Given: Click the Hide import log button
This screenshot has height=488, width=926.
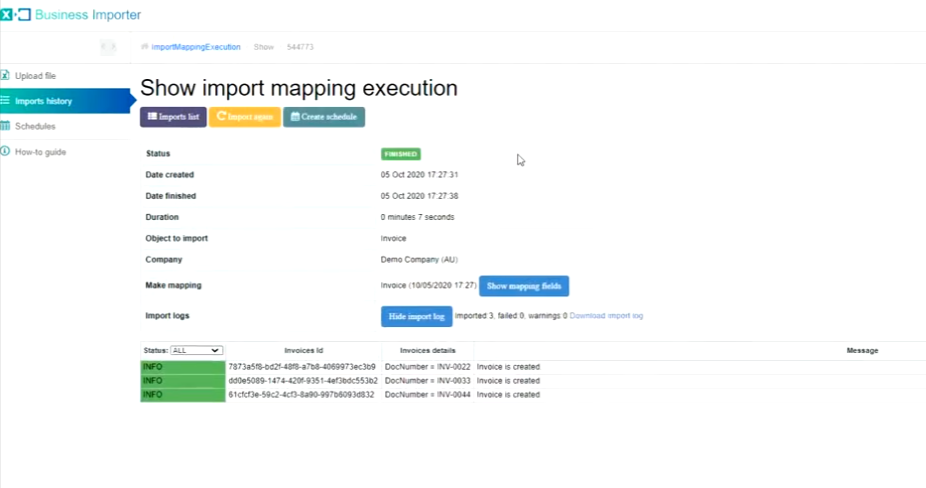Looking at the screenshot, I should (x=416, y=316).
